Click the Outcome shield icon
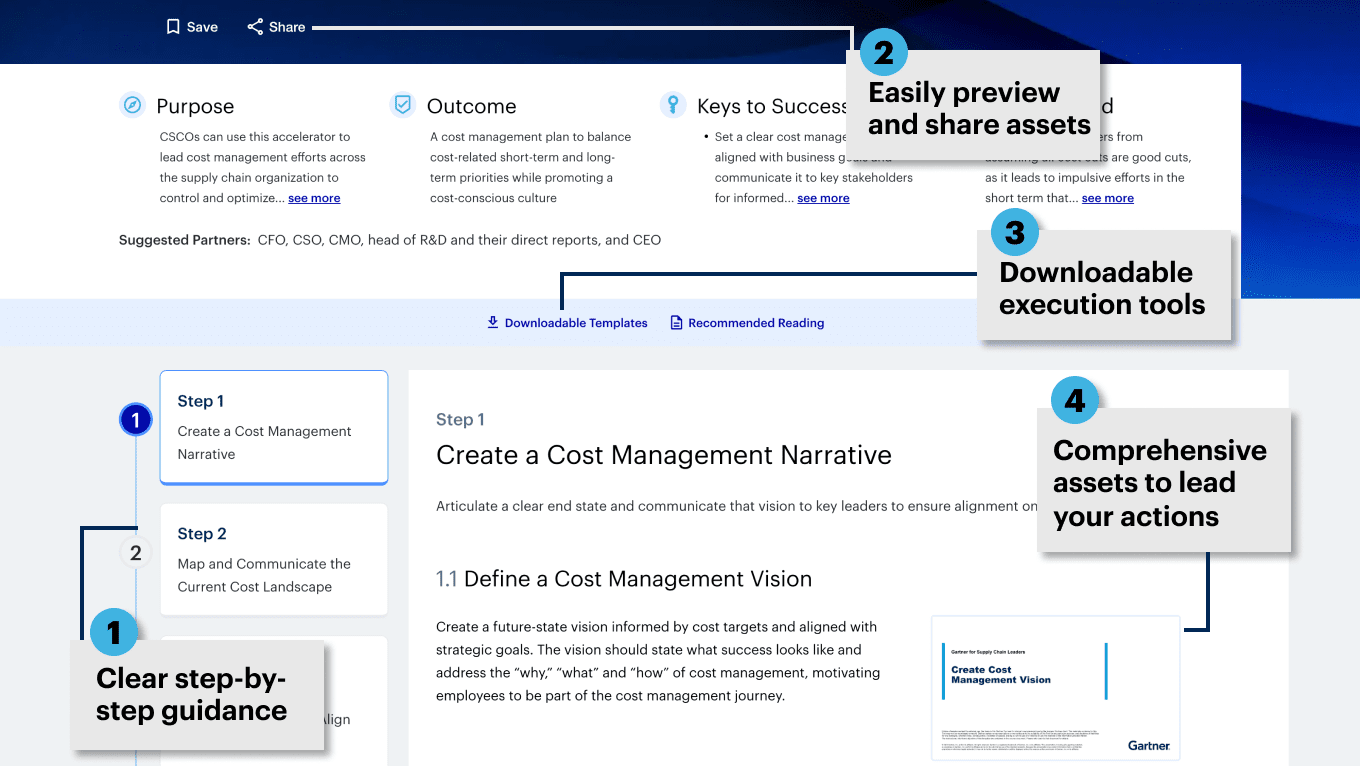1360x766 pixels. pos(402,105)
